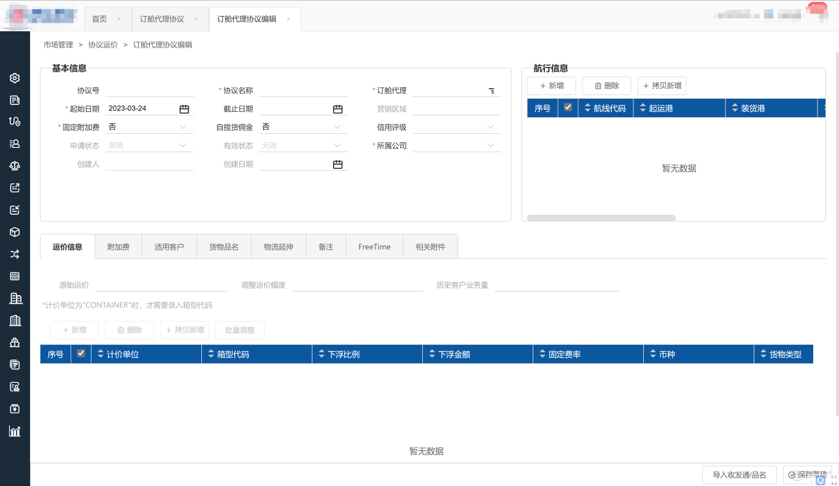
Task: Click 新增 button in 航行信息 panel
Action: [x=551, y=86]
